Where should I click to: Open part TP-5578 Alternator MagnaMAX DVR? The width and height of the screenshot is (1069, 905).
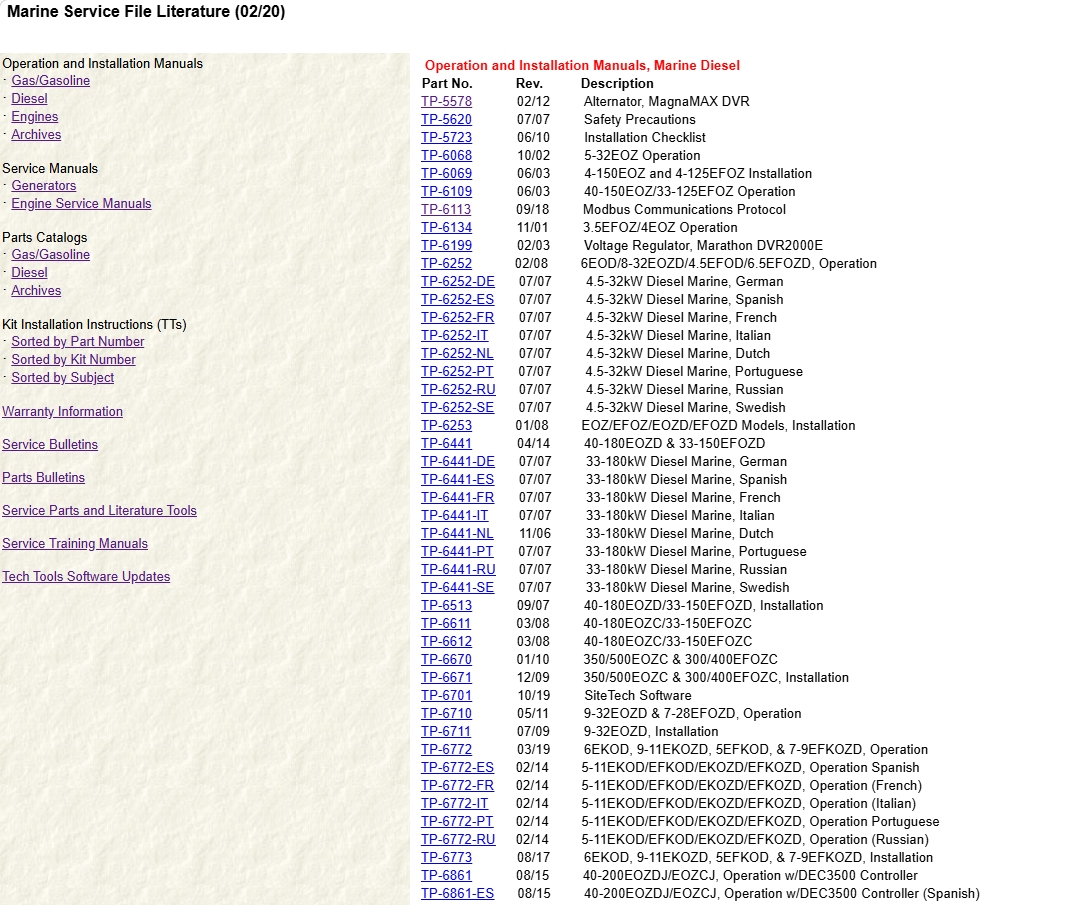point(447,102)
